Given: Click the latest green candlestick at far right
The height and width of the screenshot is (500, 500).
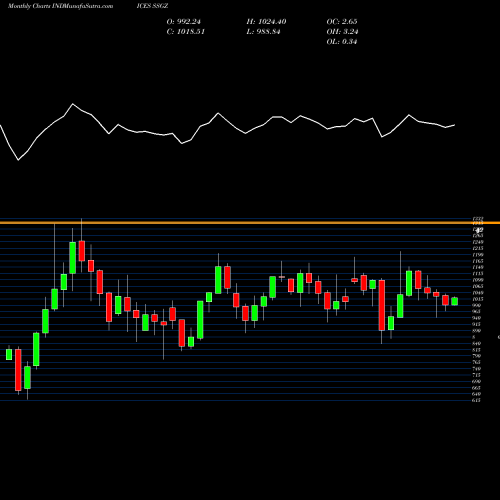Looking at the screenshot, I should pyautogui.click(x=454, y=301).
